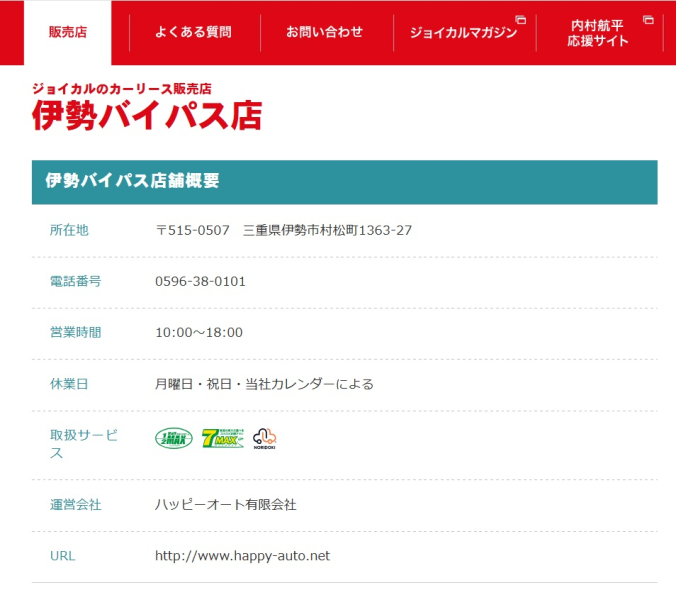Click the 取扱サービス row label

point(84,444)
